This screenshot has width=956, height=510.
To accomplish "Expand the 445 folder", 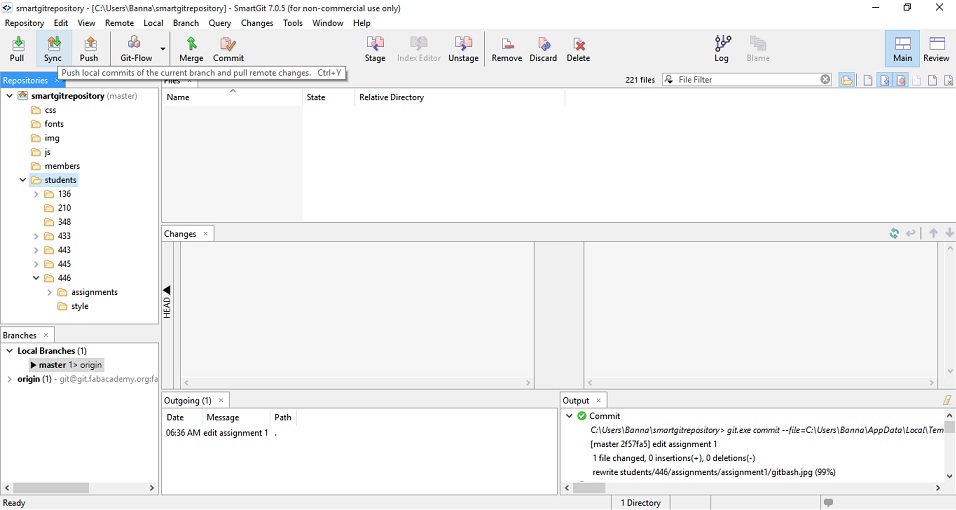I will pyautogui.click(x=36, y=264).
